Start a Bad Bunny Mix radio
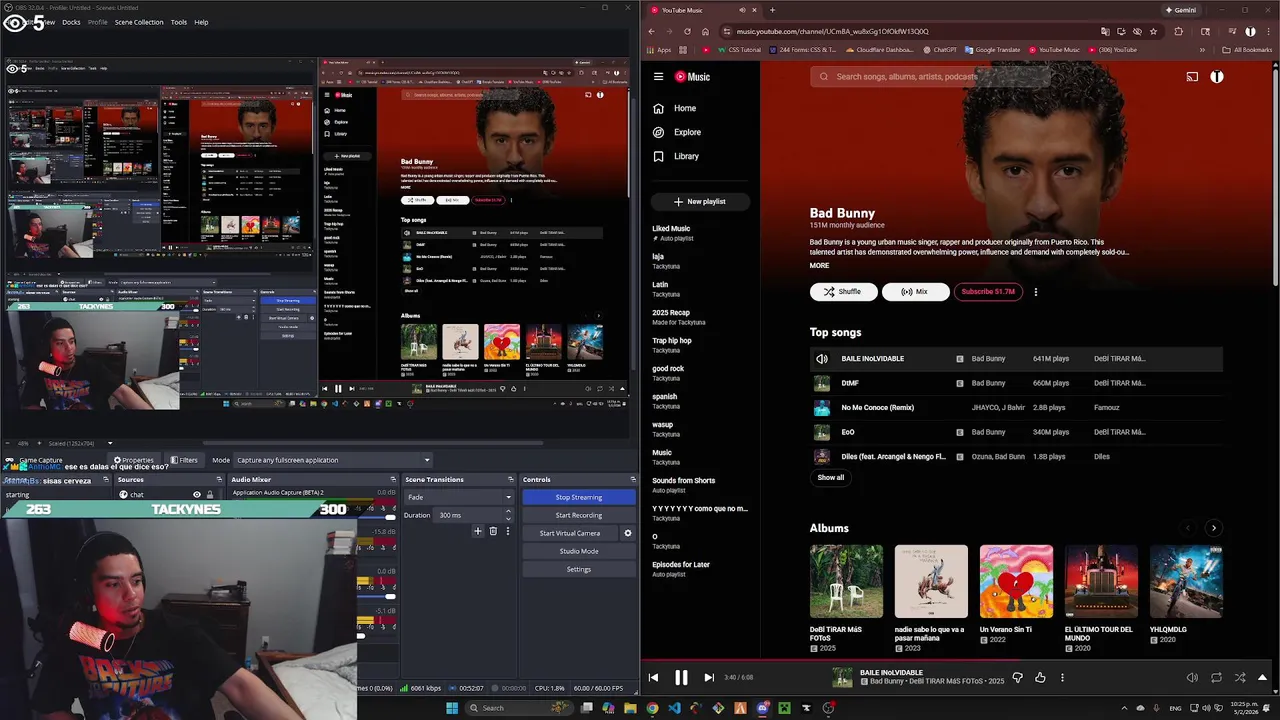Image resolution: width=1280 pixels, height=720 pixels. pos(915,292)
